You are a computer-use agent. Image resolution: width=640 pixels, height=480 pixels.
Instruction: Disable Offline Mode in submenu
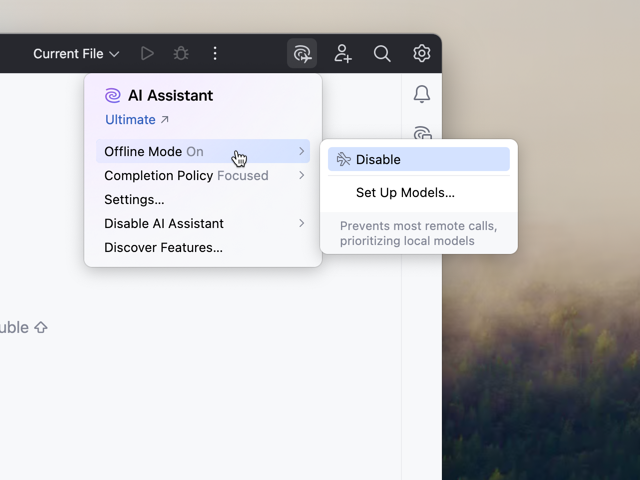coord(419,159)
